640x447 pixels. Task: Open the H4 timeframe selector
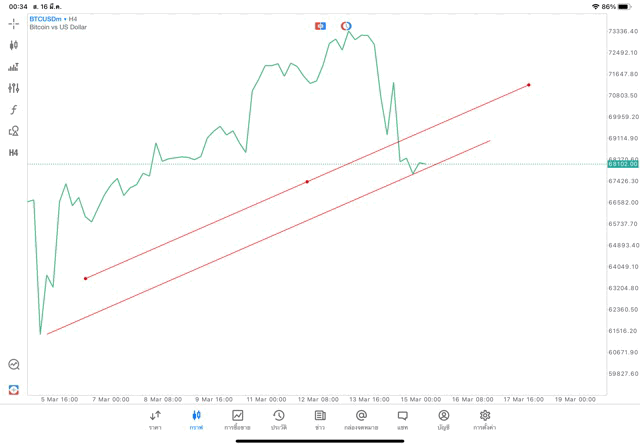[x=13, y=153]
